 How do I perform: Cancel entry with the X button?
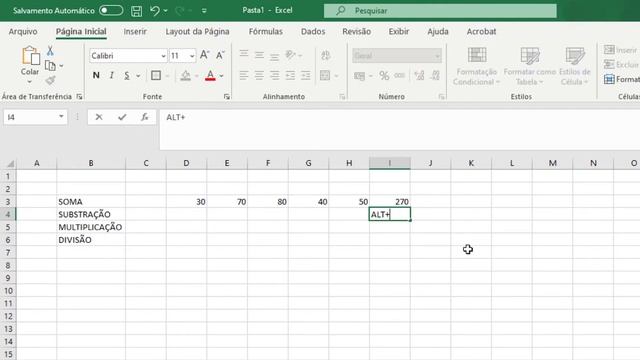coord(99,117)
